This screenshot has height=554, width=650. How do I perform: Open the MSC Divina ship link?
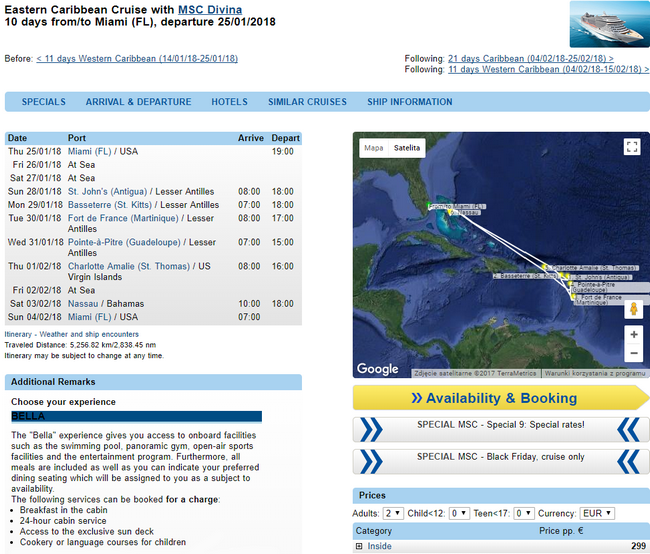point(210,10)
